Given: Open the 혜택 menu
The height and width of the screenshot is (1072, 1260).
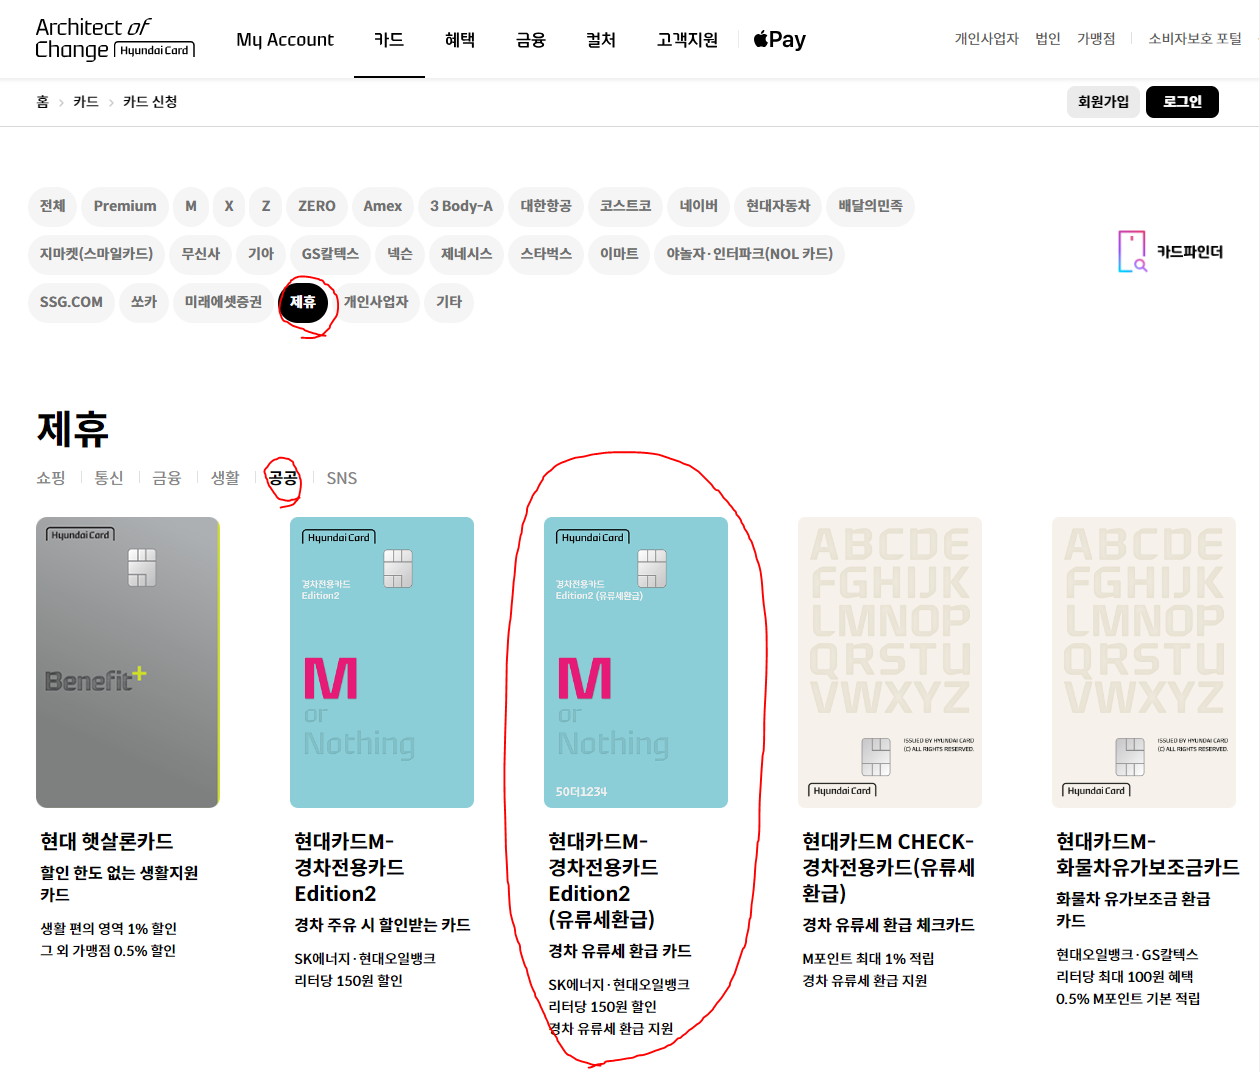Looking at the screenshot, I should point(460,40).
